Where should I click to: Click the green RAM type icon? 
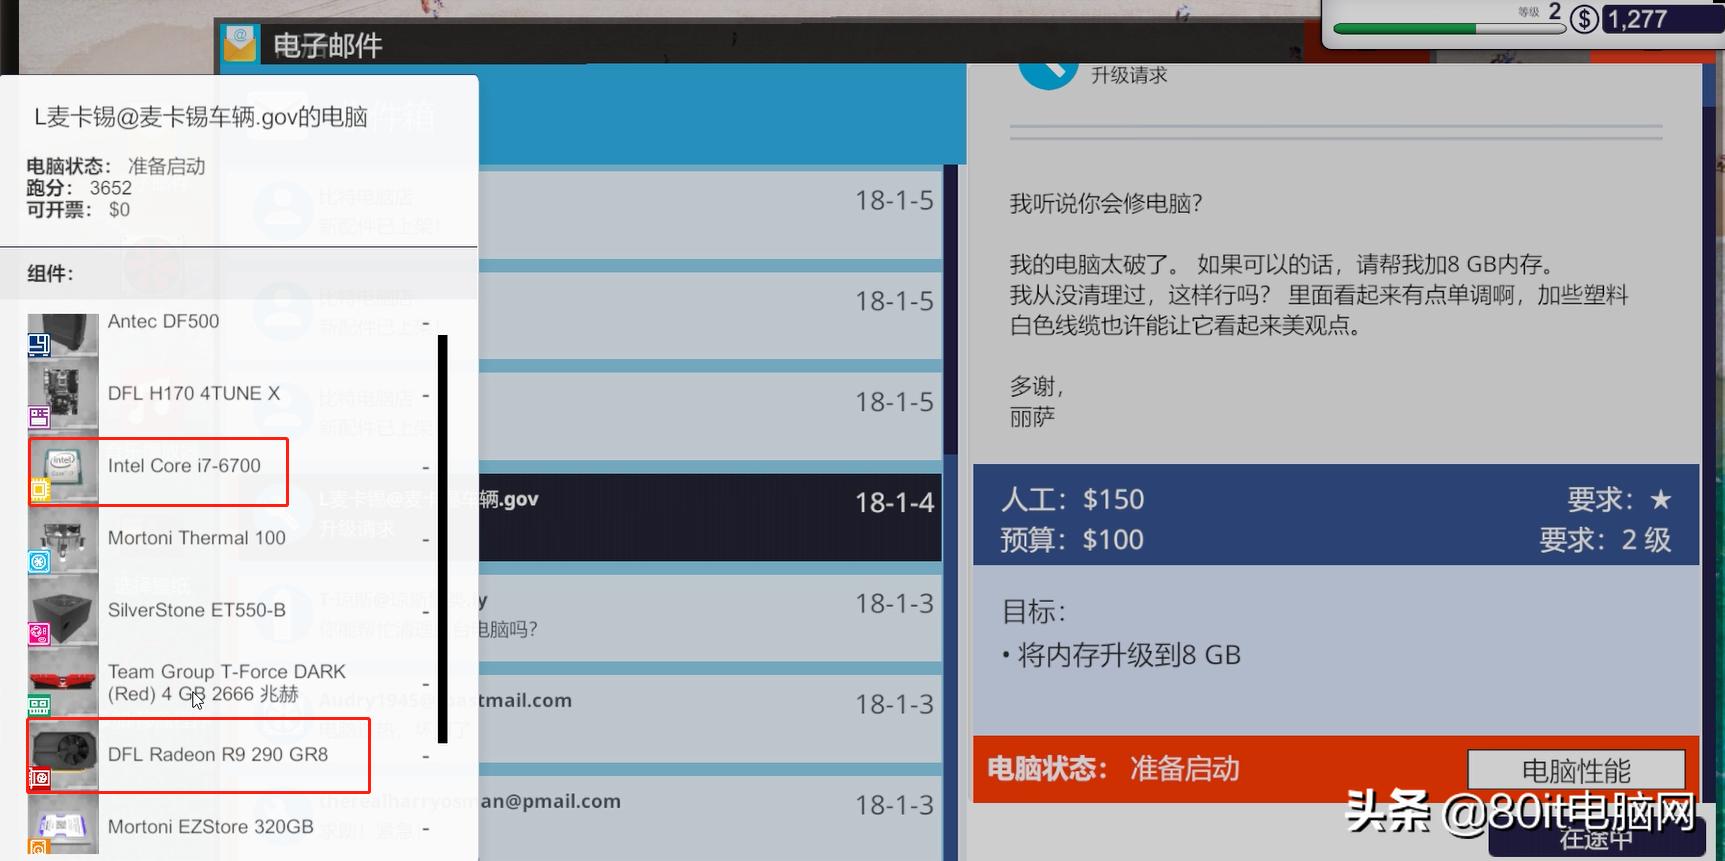point(39,706)
